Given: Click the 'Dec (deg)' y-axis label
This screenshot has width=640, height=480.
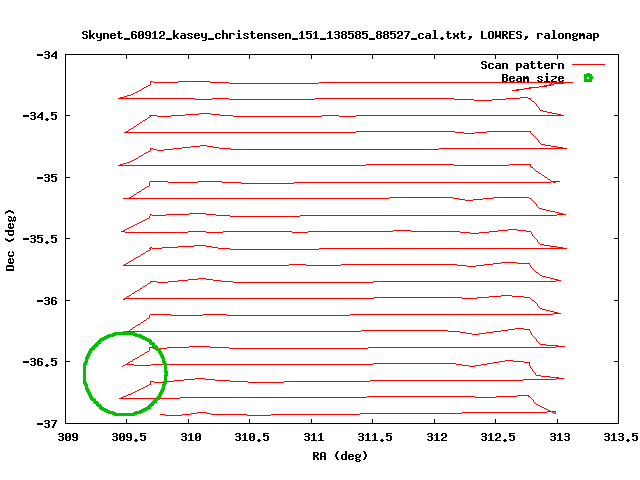Looking at the screenshot, I should tap(10, 240).
